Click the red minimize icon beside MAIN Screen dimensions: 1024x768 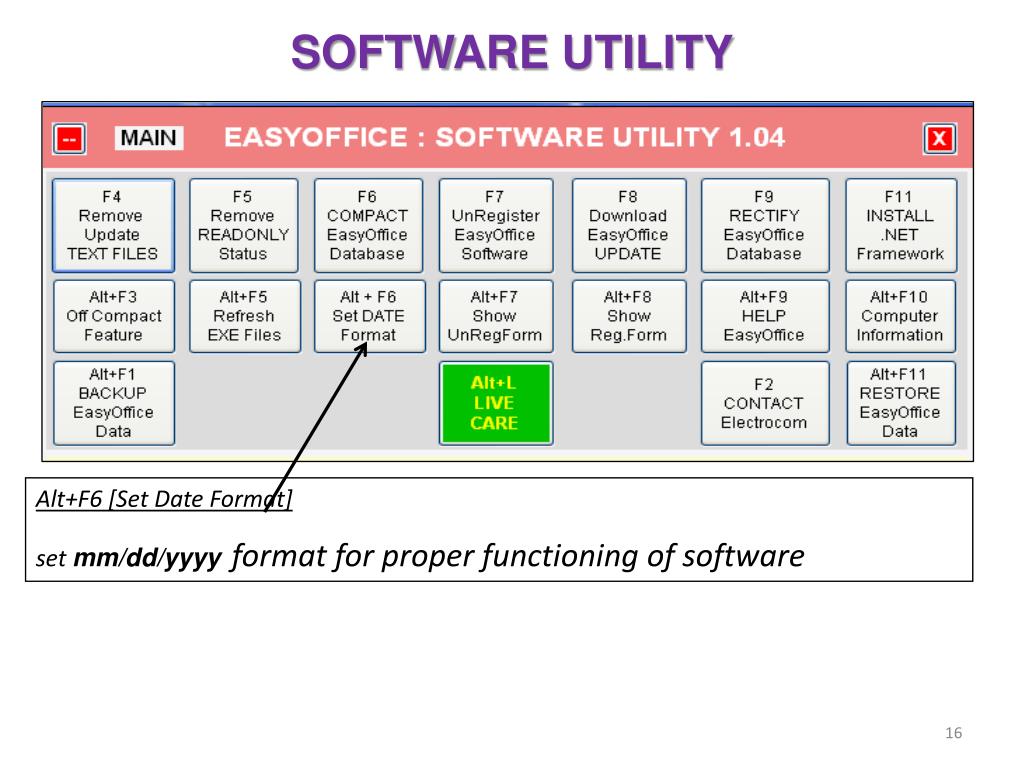(69, 138)
